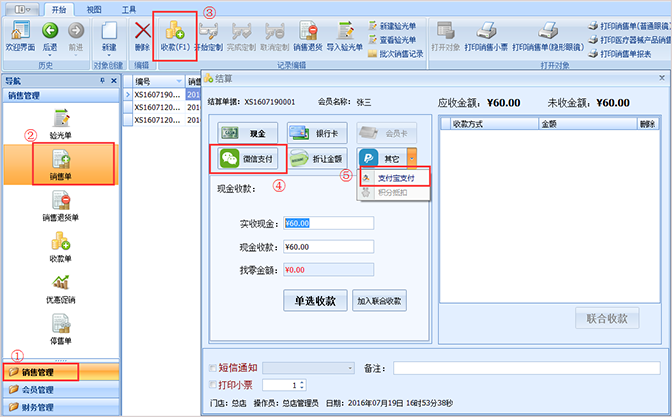This screenshot has width=672, height=417.
Task: Pay with 现金 cash button
Action: (x=247, y=133)
